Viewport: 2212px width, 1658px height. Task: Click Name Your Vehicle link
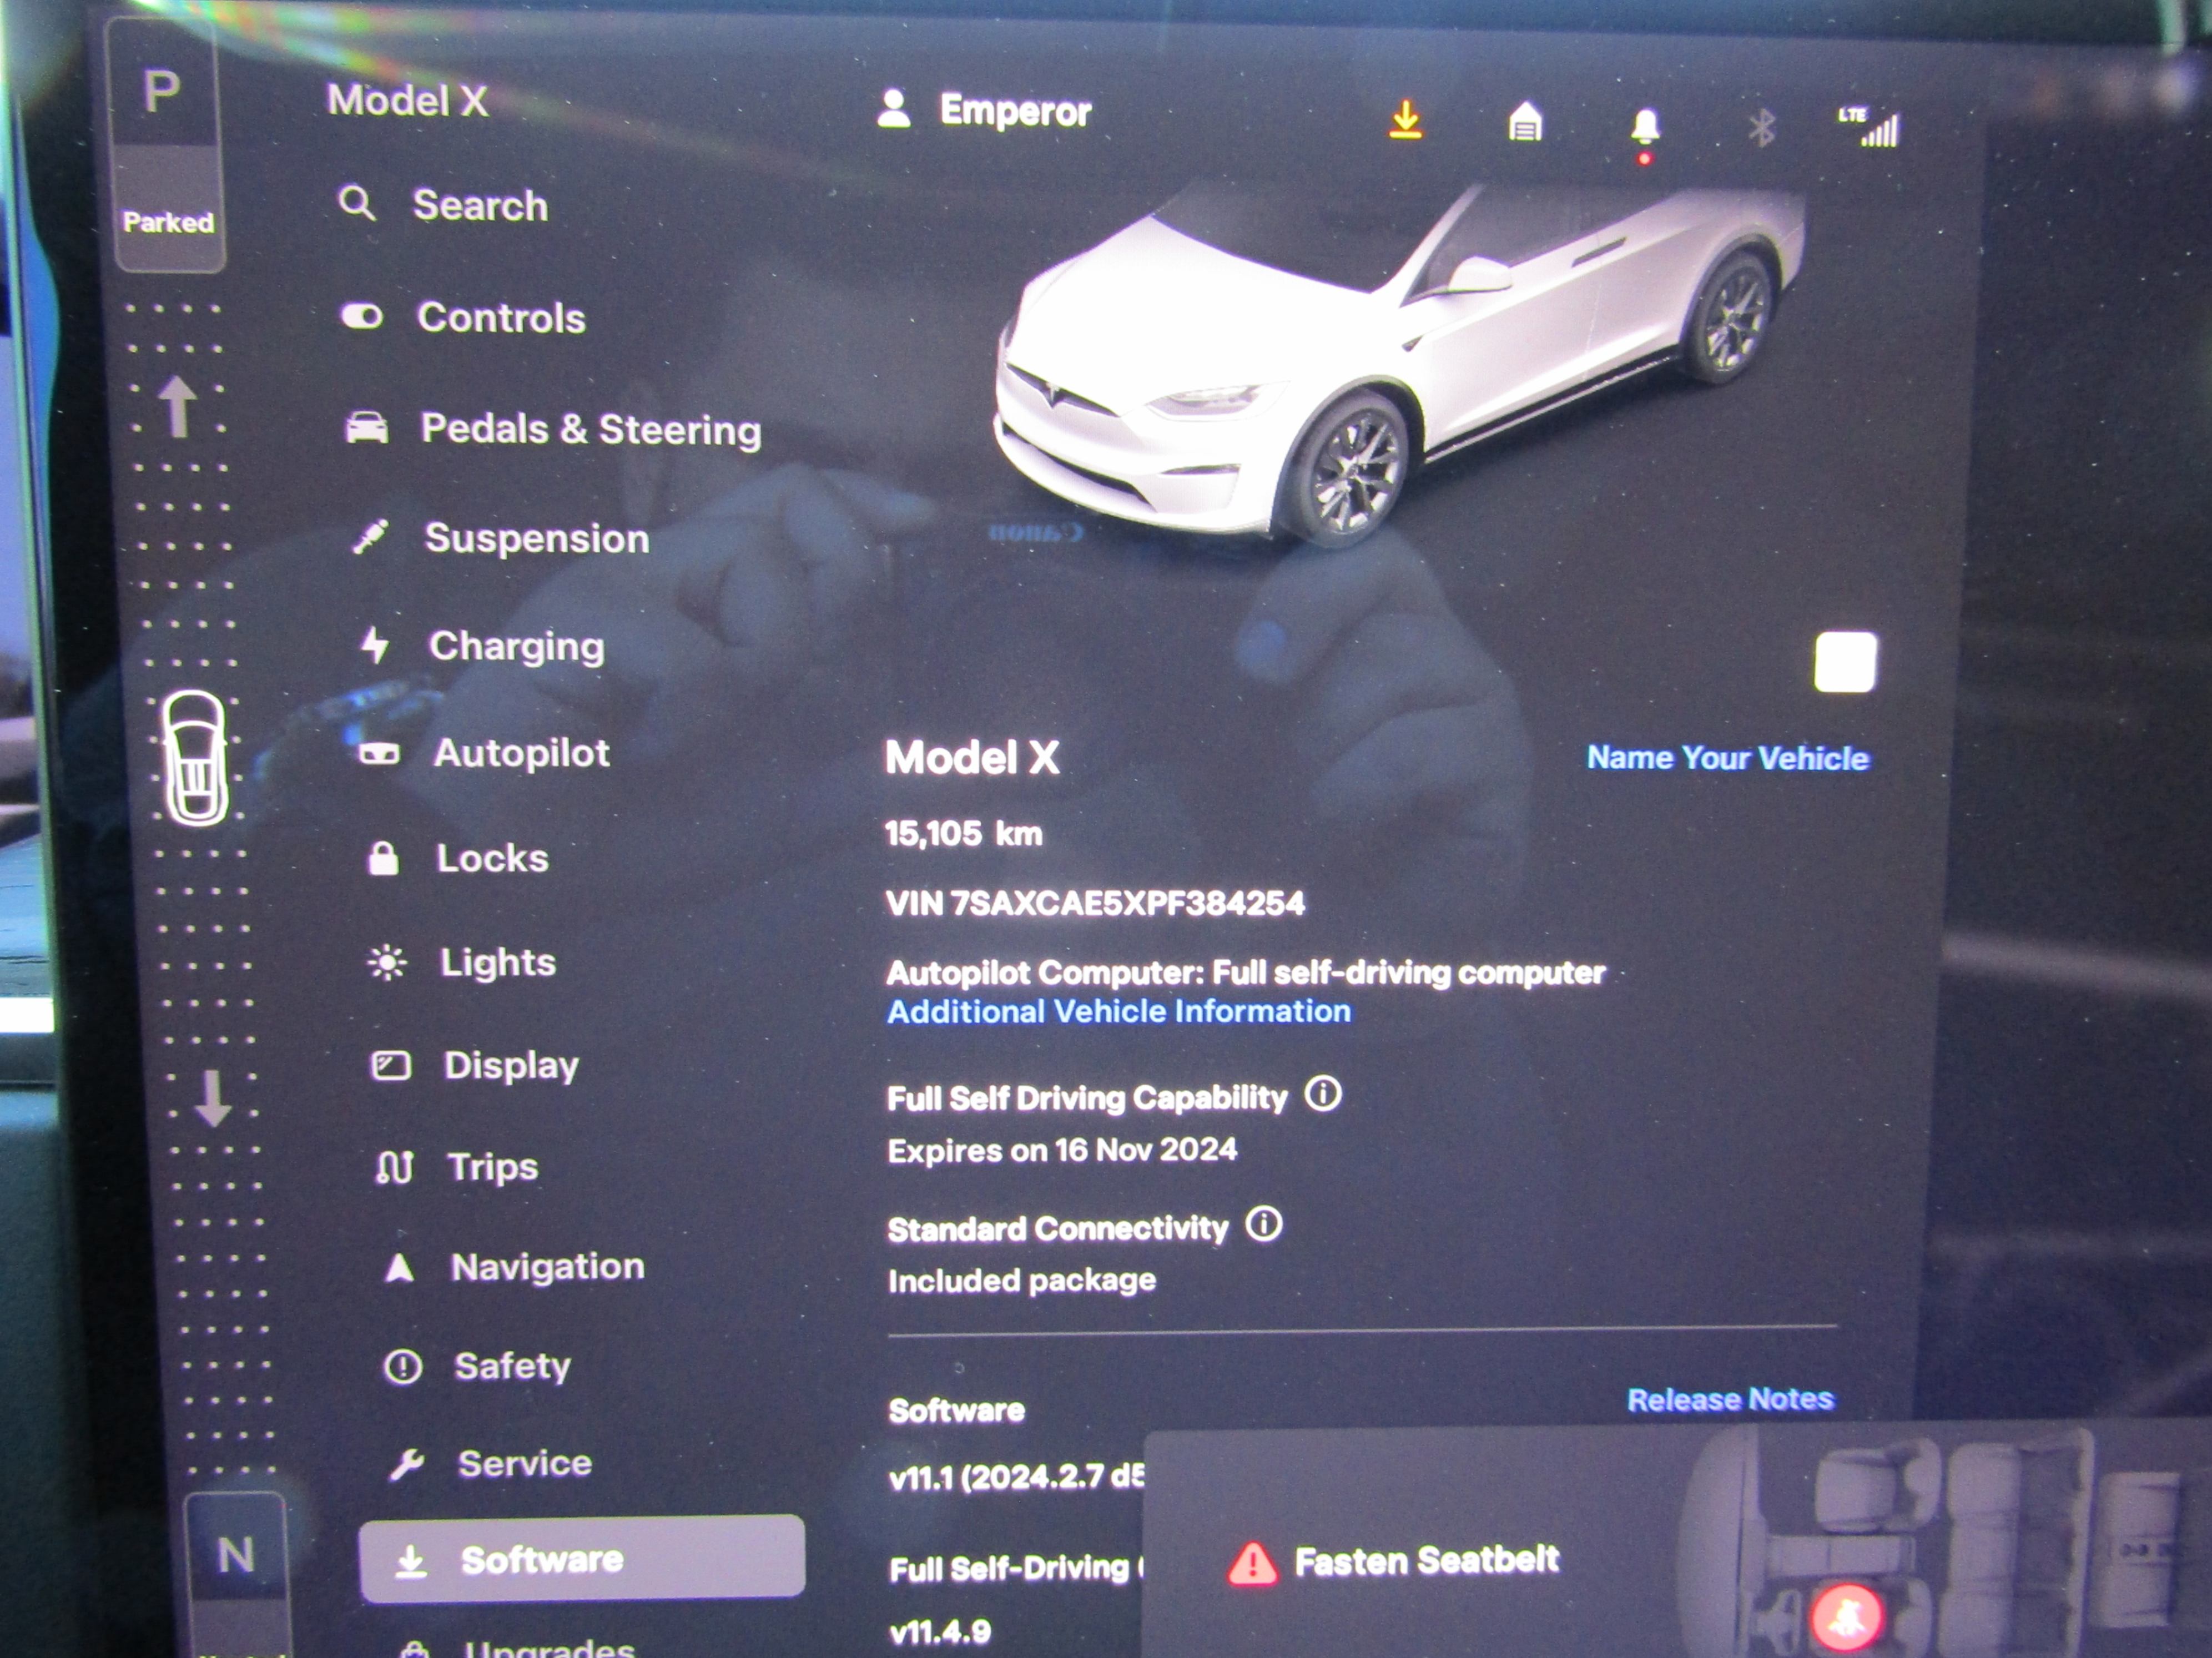(x=1727, y=758)
